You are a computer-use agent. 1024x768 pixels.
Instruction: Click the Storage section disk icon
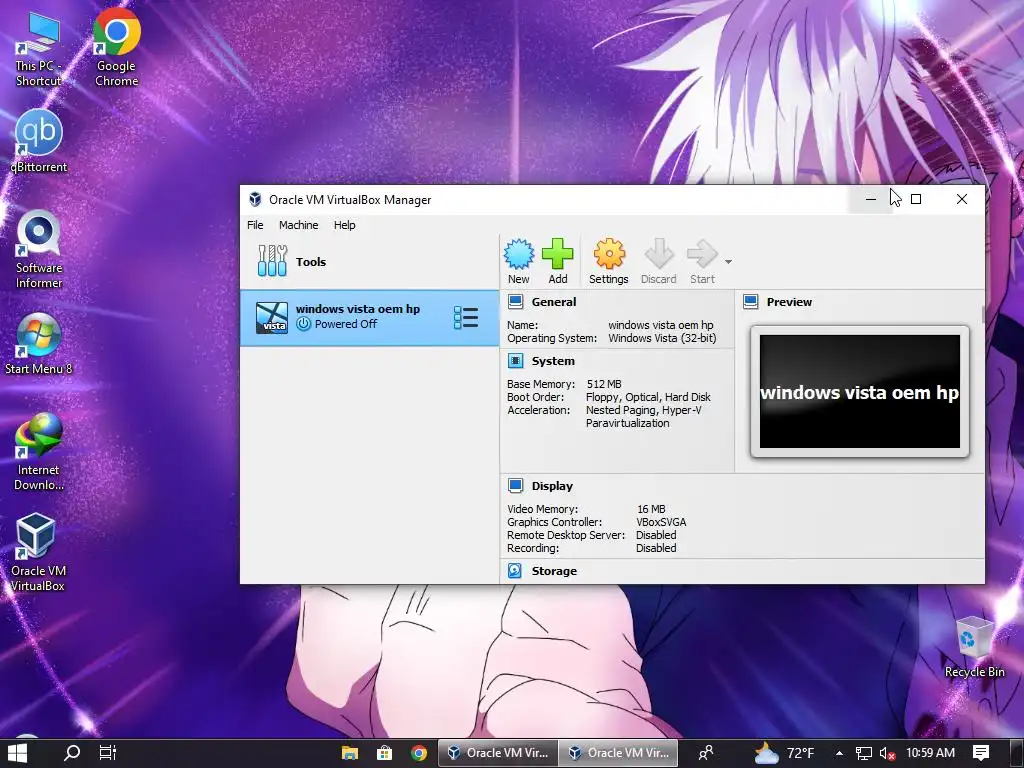(515, 571)
